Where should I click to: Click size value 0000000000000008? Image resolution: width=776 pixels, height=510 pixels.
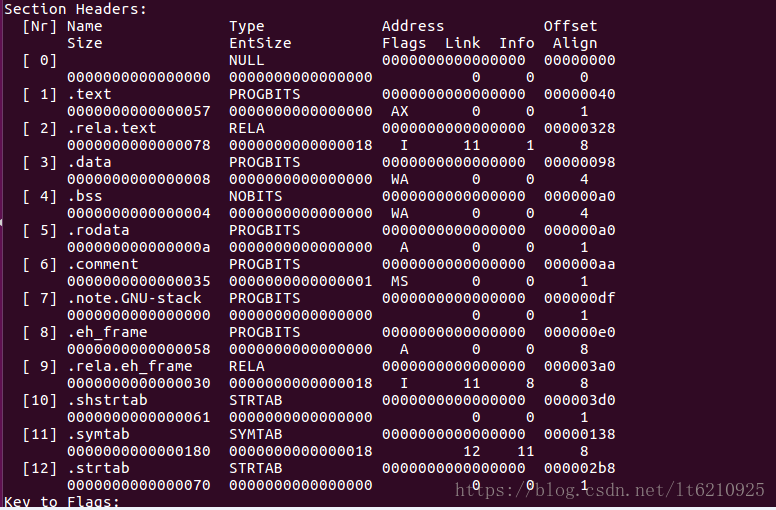coord(139,179)
